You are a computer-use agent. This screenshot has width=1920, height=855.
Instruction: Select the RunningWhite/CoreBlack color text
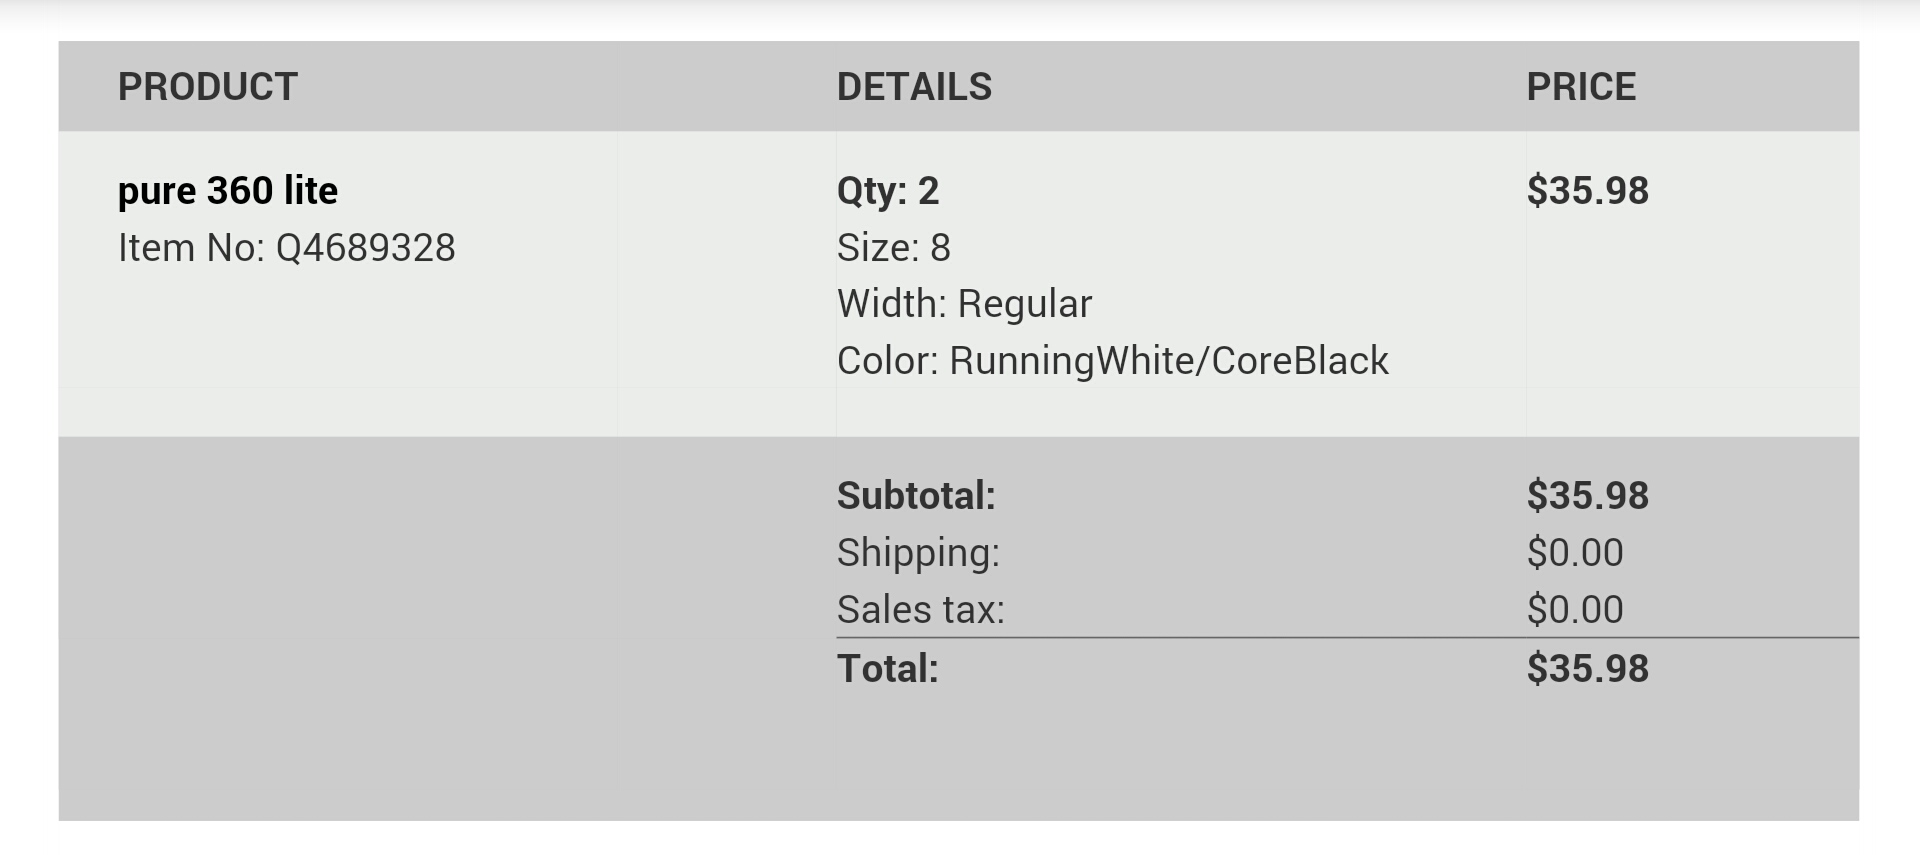(x=1168, y=361)
